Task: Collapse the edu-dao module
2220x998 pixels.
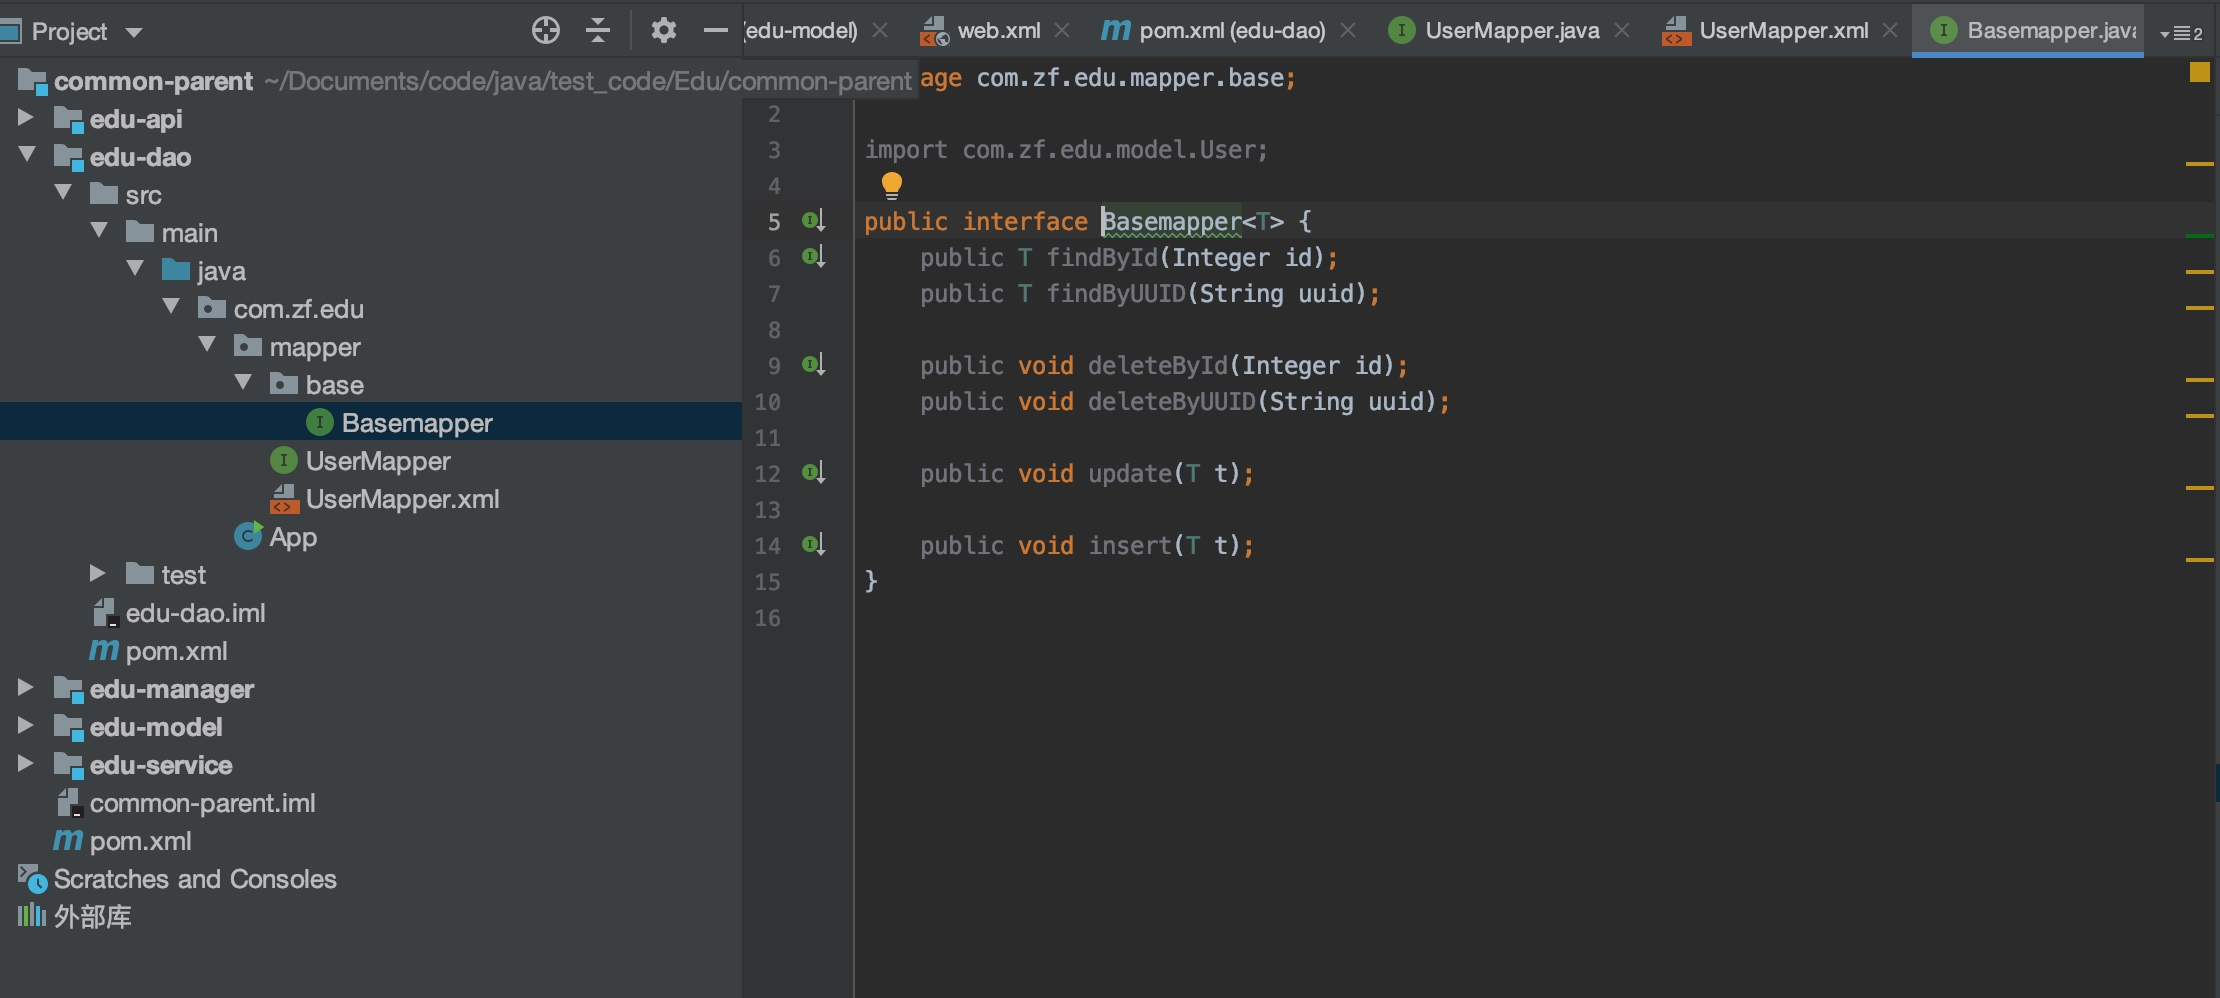Action: 26,155
